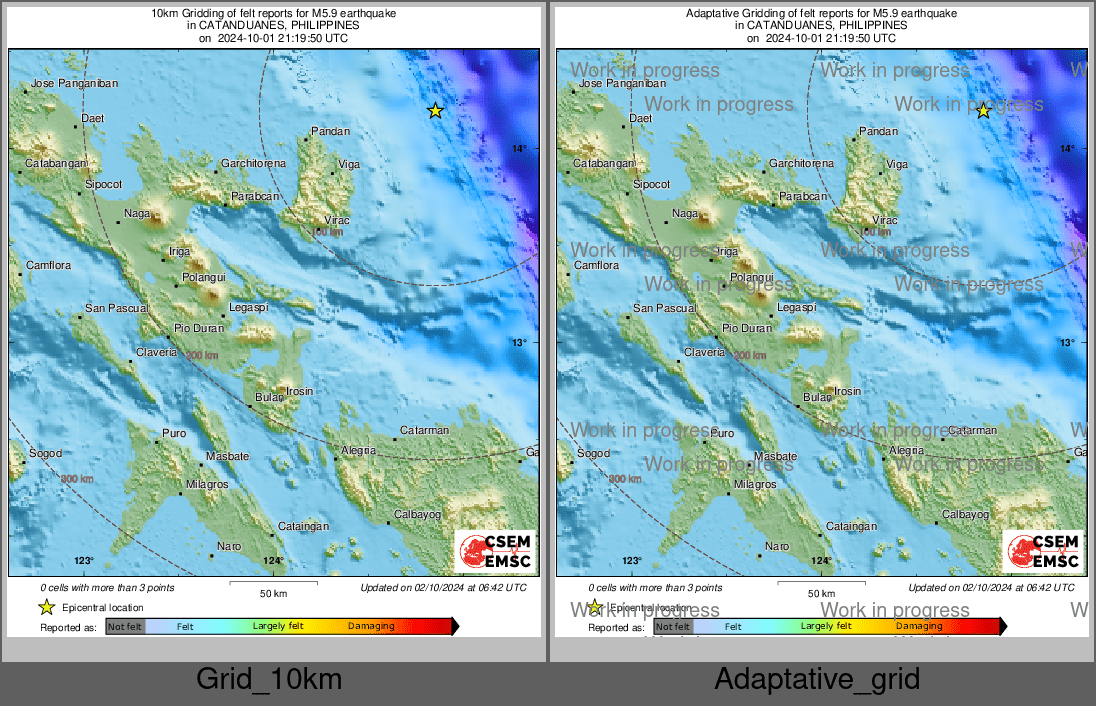Click the CSEM EMSC logo on the right map
Screen dimensions: 1096x706
click(x=1042, y=552)
